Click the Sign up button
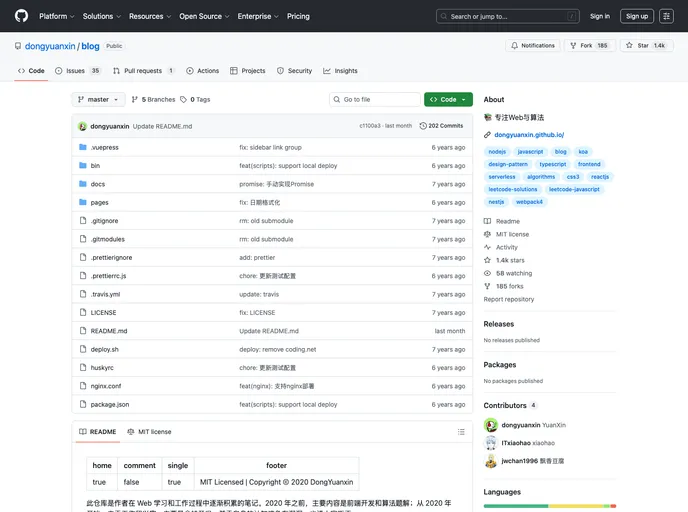This screenshot has width=688, height=512. tap(636, 16)
